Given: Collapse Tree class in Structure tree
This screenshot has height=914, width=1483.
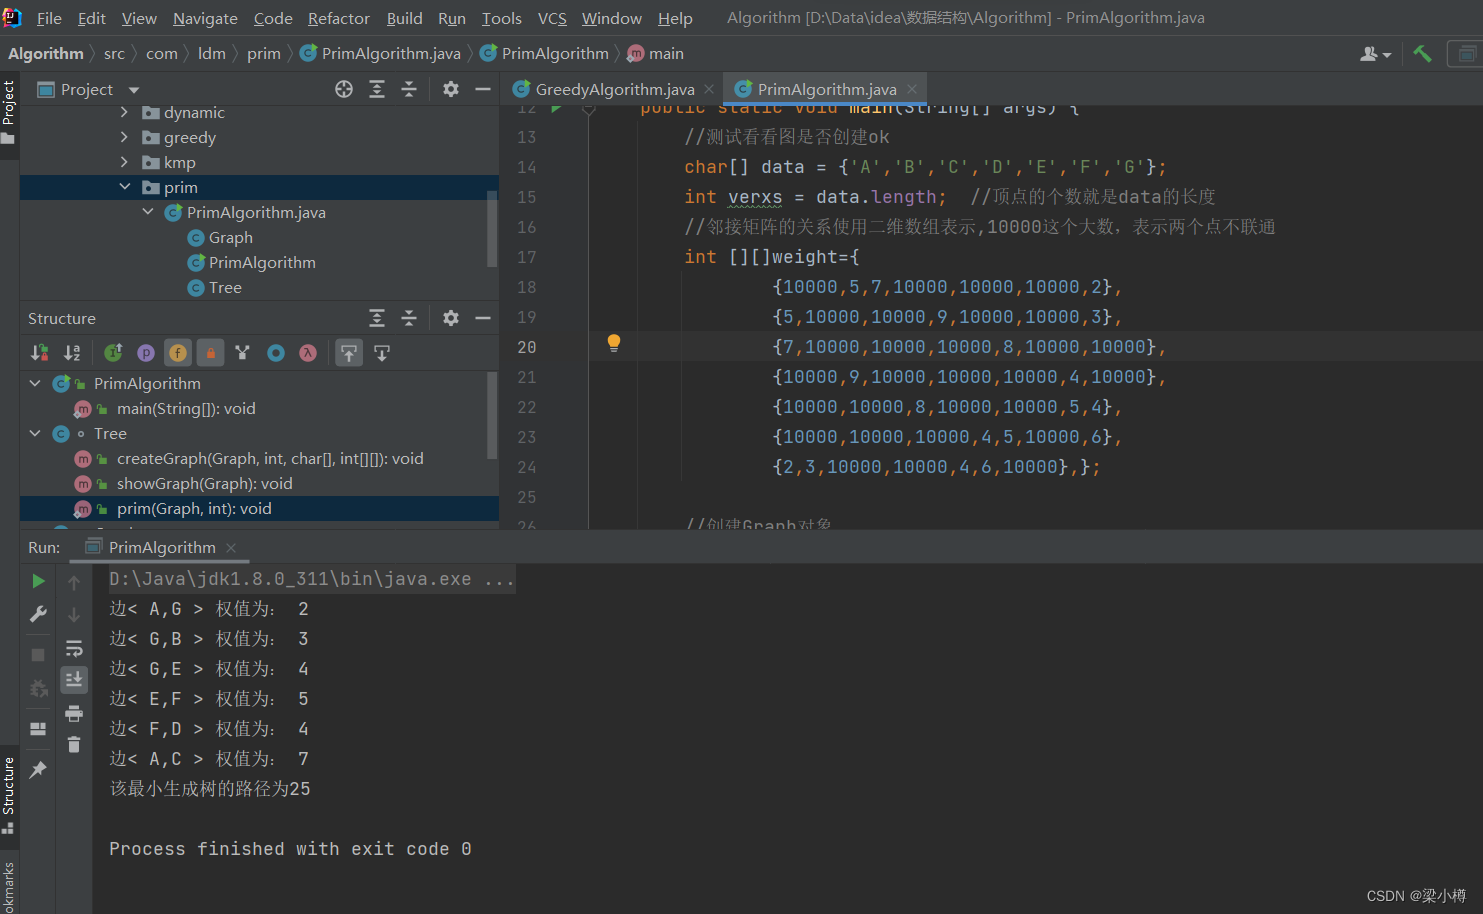Looking at the screenshot, I should pos(35,433).
